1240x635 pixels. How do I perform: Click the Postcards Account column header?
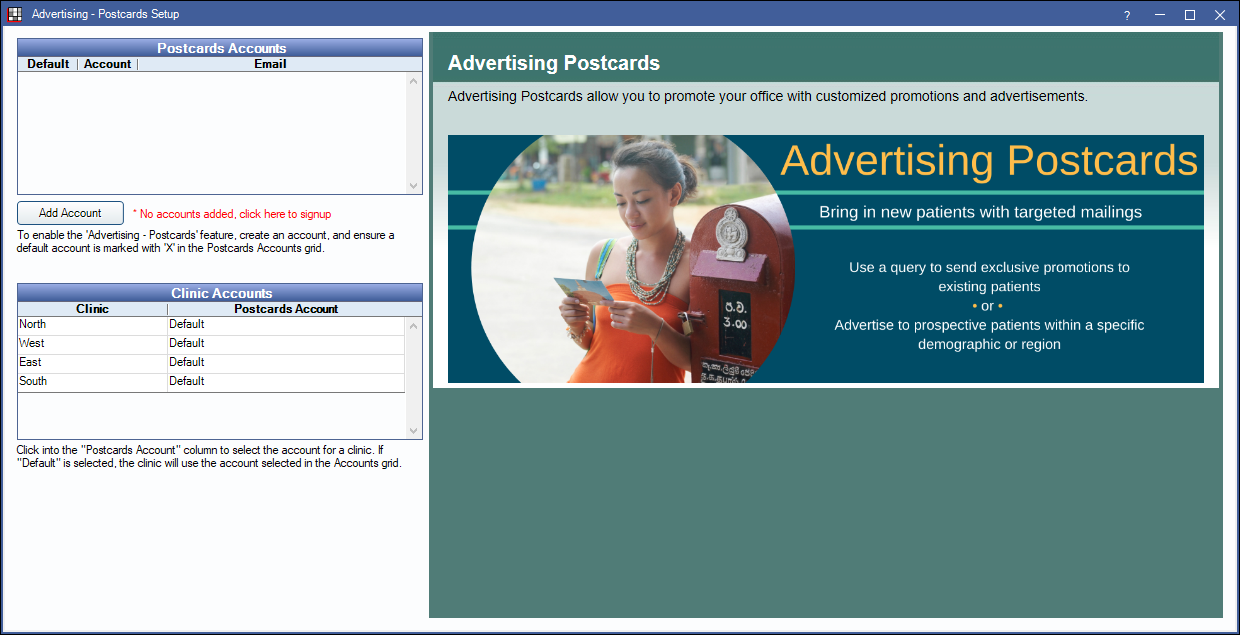click(x=286, y=309)
